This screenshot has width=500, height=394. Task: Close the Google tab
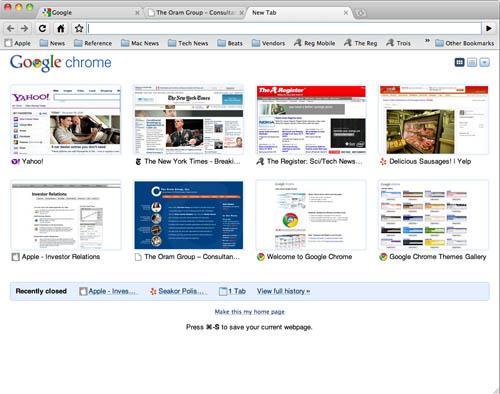(x=137, y=13)
